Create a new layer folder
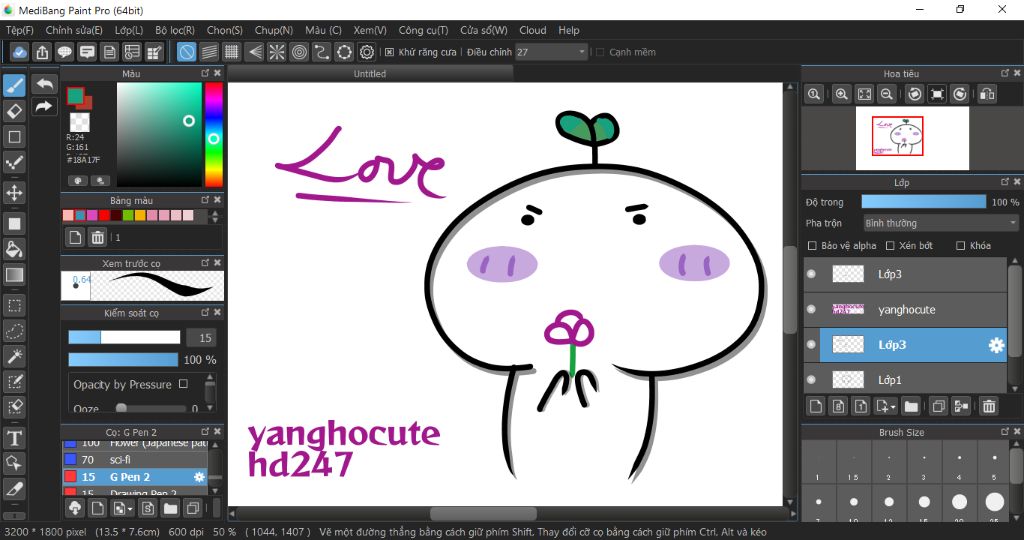The image size is (1024, 540). pos(911,406)
